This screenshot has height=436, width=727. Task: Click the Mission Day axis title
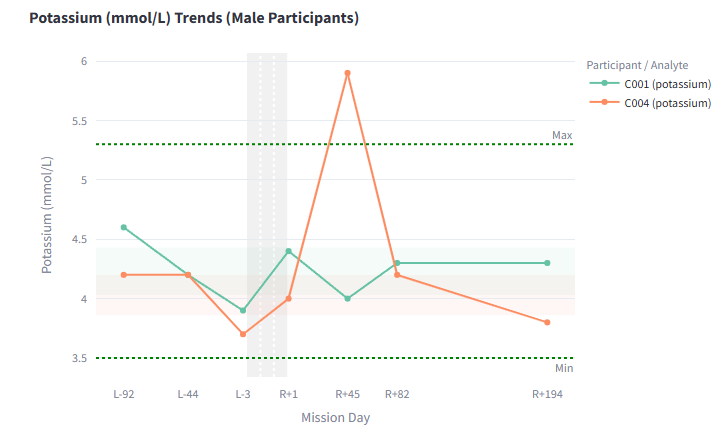click(x=335, y=417)
